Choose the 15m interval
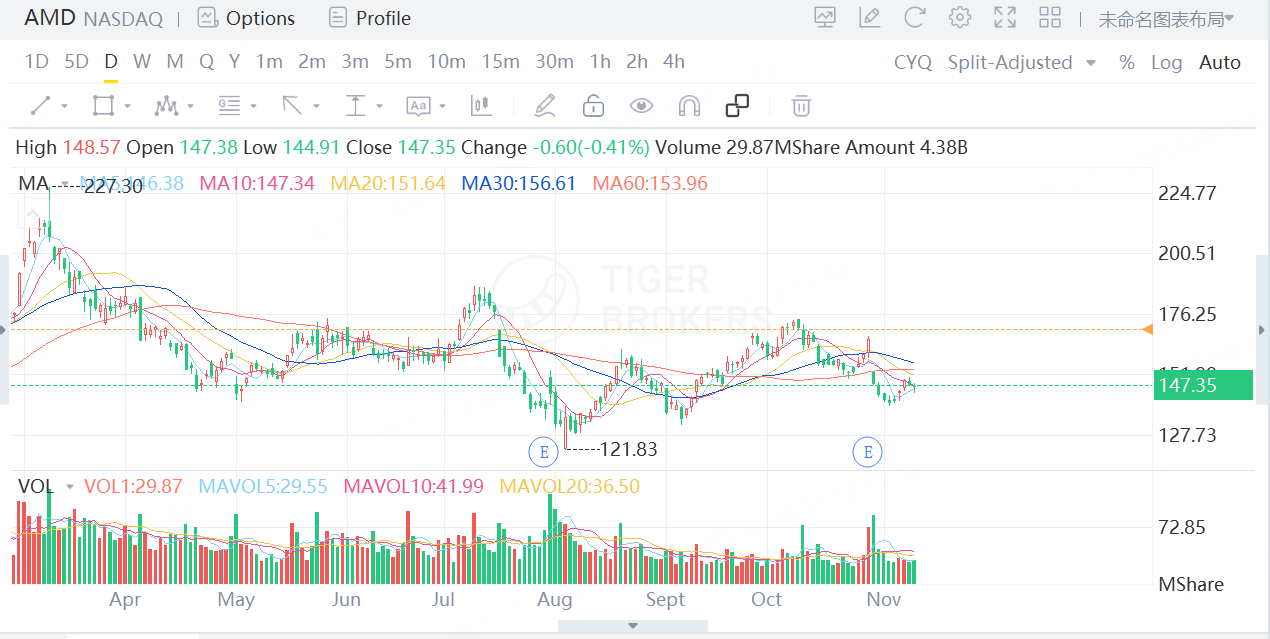The width and height of the screenshot is (1270, 639). (x=500, y=62)
